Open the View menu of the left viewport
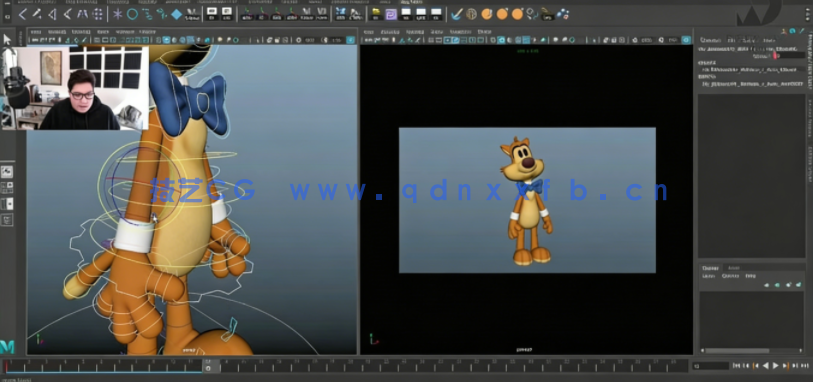 coord(36,32)
